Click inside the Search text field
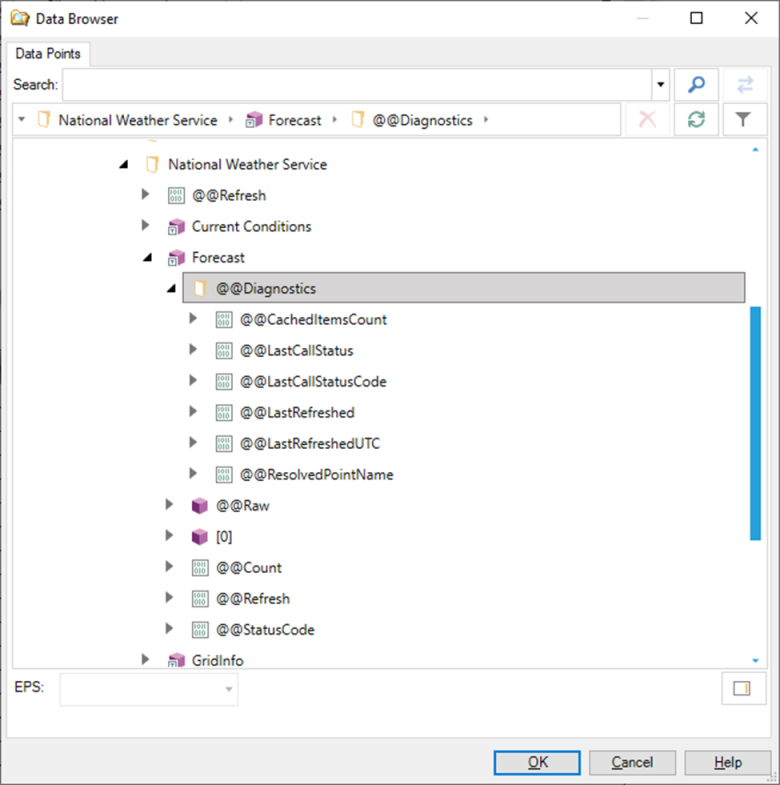 pyautogui.click(x=356, y=85)
